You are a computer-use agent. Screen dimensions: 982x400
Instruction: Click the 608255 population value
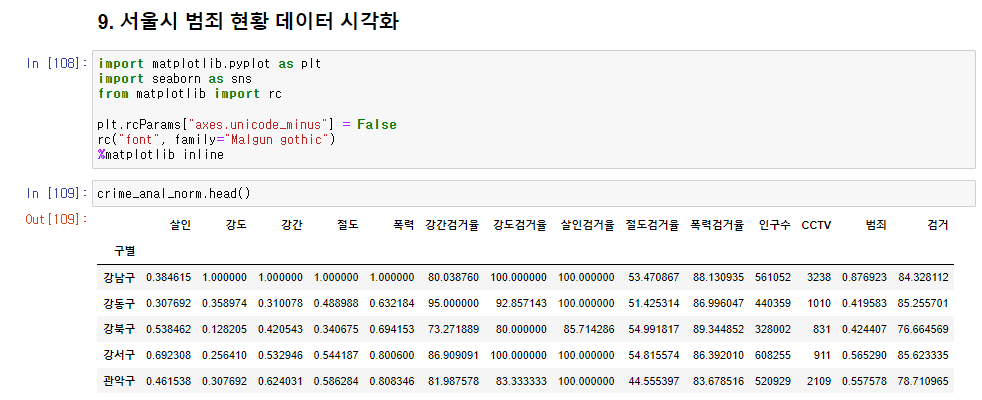pyautogui.click(x=773, y=355)
